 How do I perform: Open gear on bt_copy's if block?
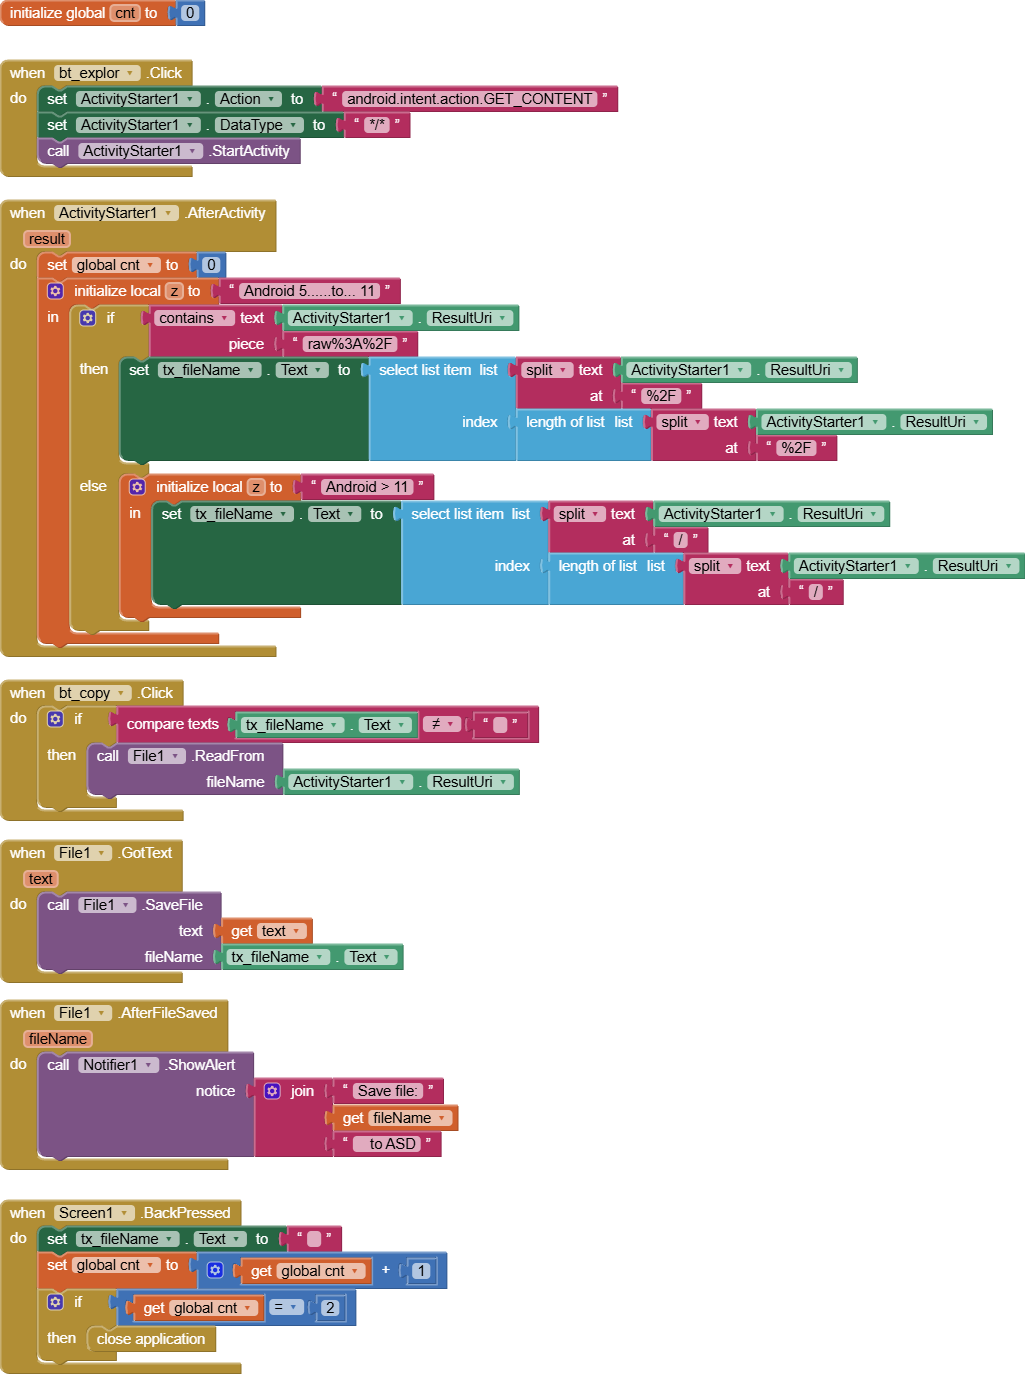click(56, 719)
